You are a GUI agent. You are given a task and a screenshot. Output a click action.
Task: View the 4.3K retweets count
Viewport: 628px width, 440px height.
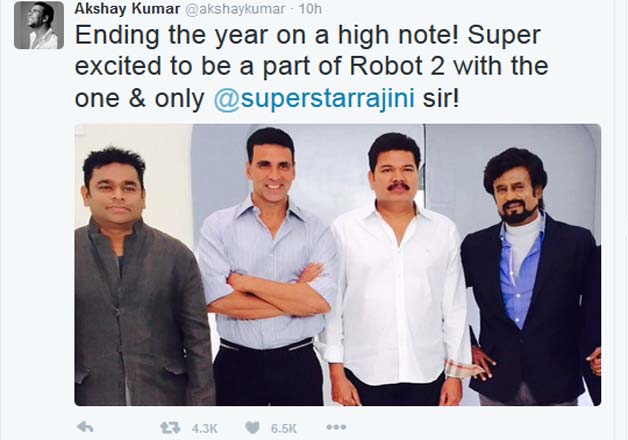click(205, 429)
